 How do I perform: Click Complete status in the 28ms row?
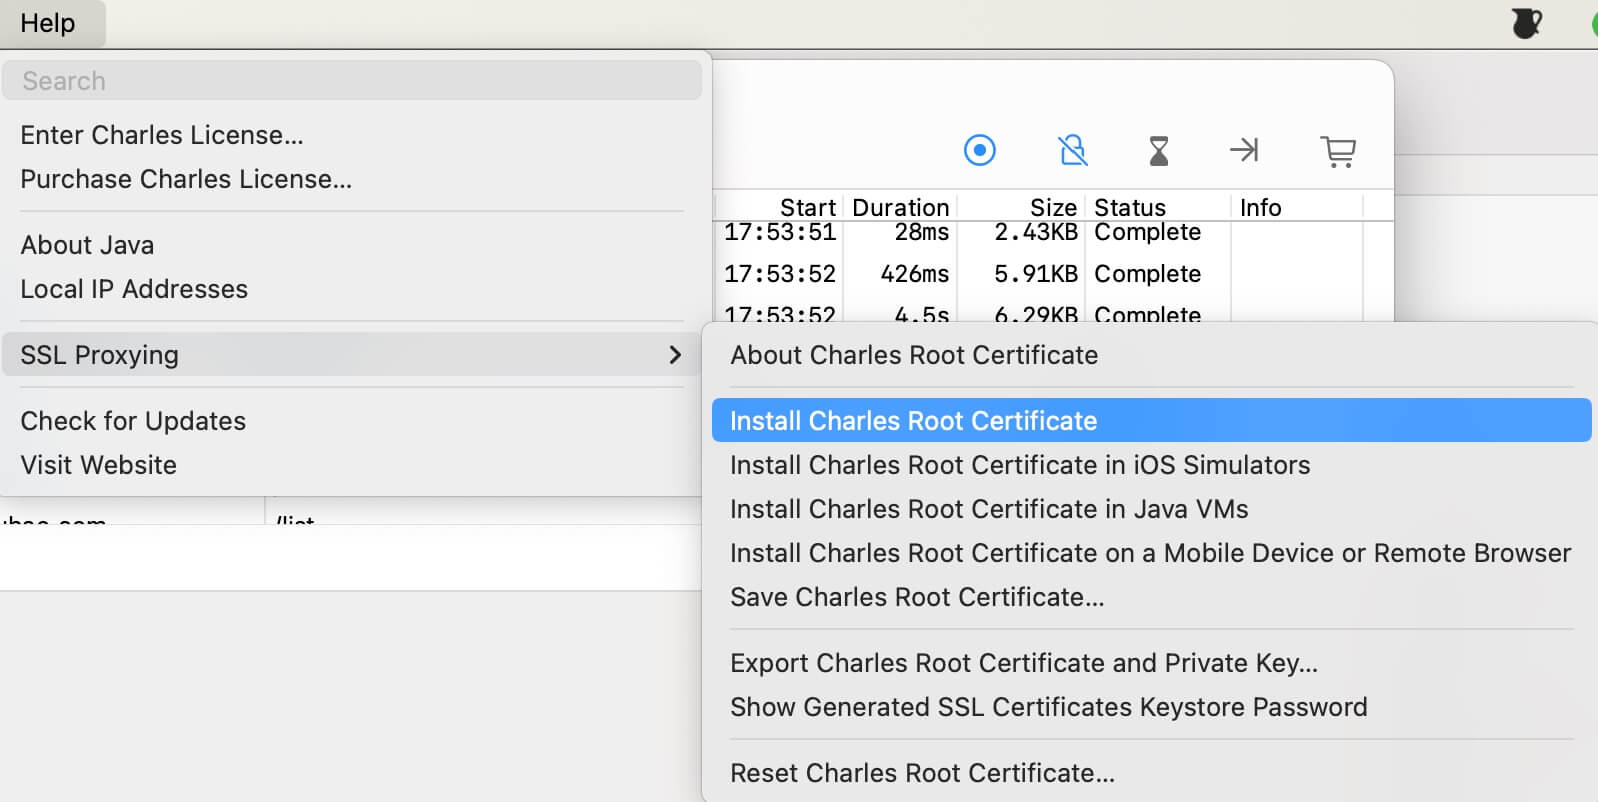pyautogui.click(x=1147, y=232)
